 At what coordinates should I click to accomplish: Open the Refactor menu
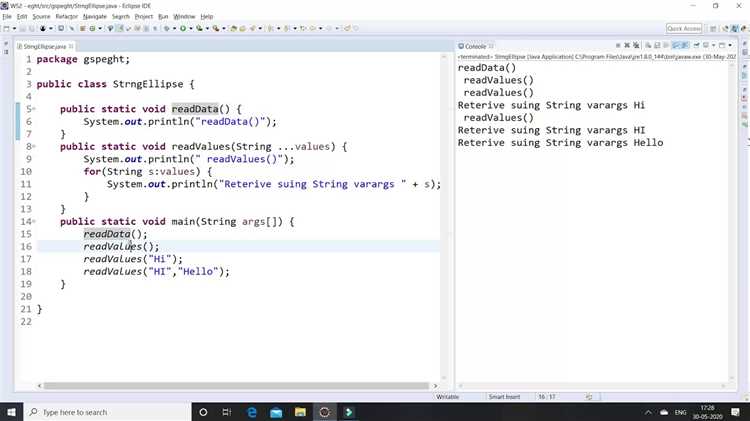coord(66,16)
